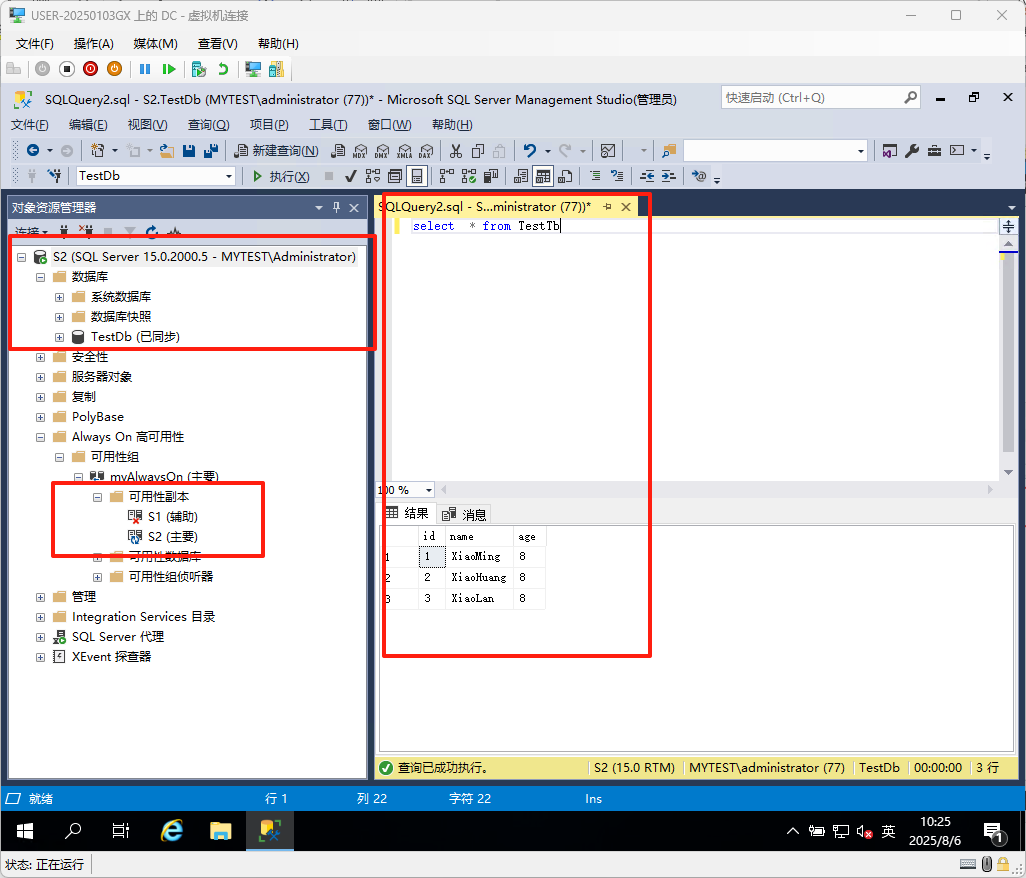The height and width of the screenshot is (878, 1026).
Task: Click the Cut scissors icon
Action: (456, 151)
